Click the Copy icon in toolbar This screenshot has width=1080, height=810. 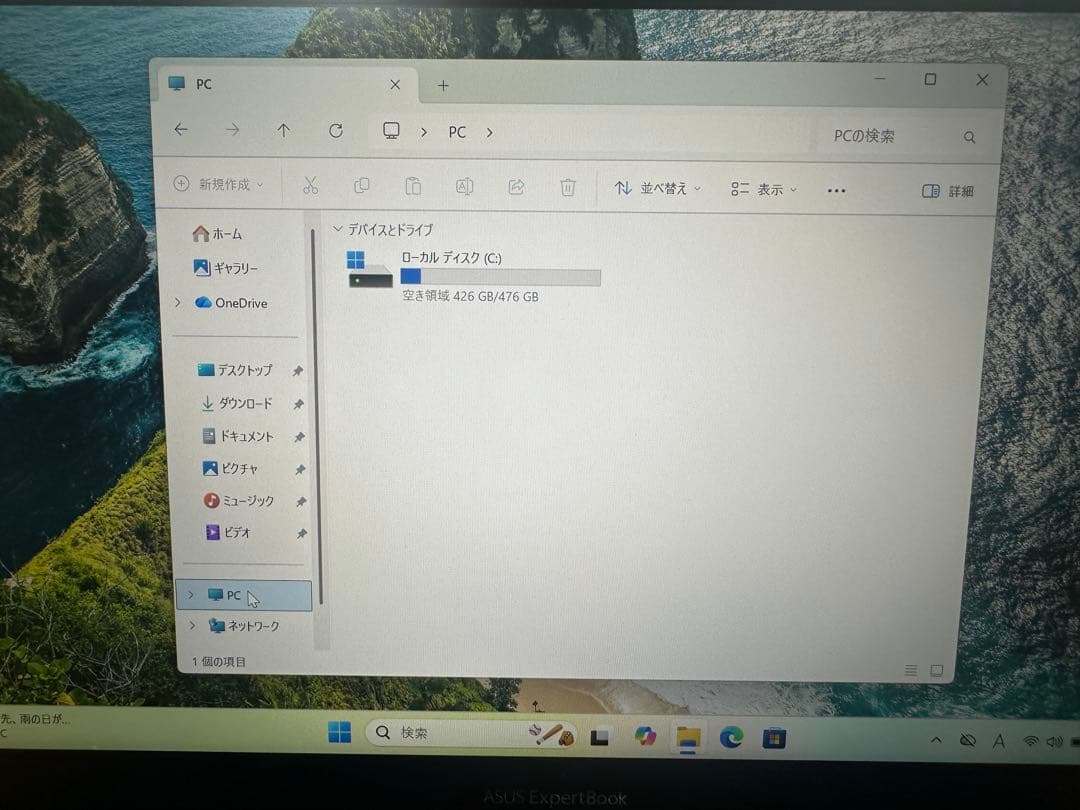pyautogui.click(x=362, y=185)
